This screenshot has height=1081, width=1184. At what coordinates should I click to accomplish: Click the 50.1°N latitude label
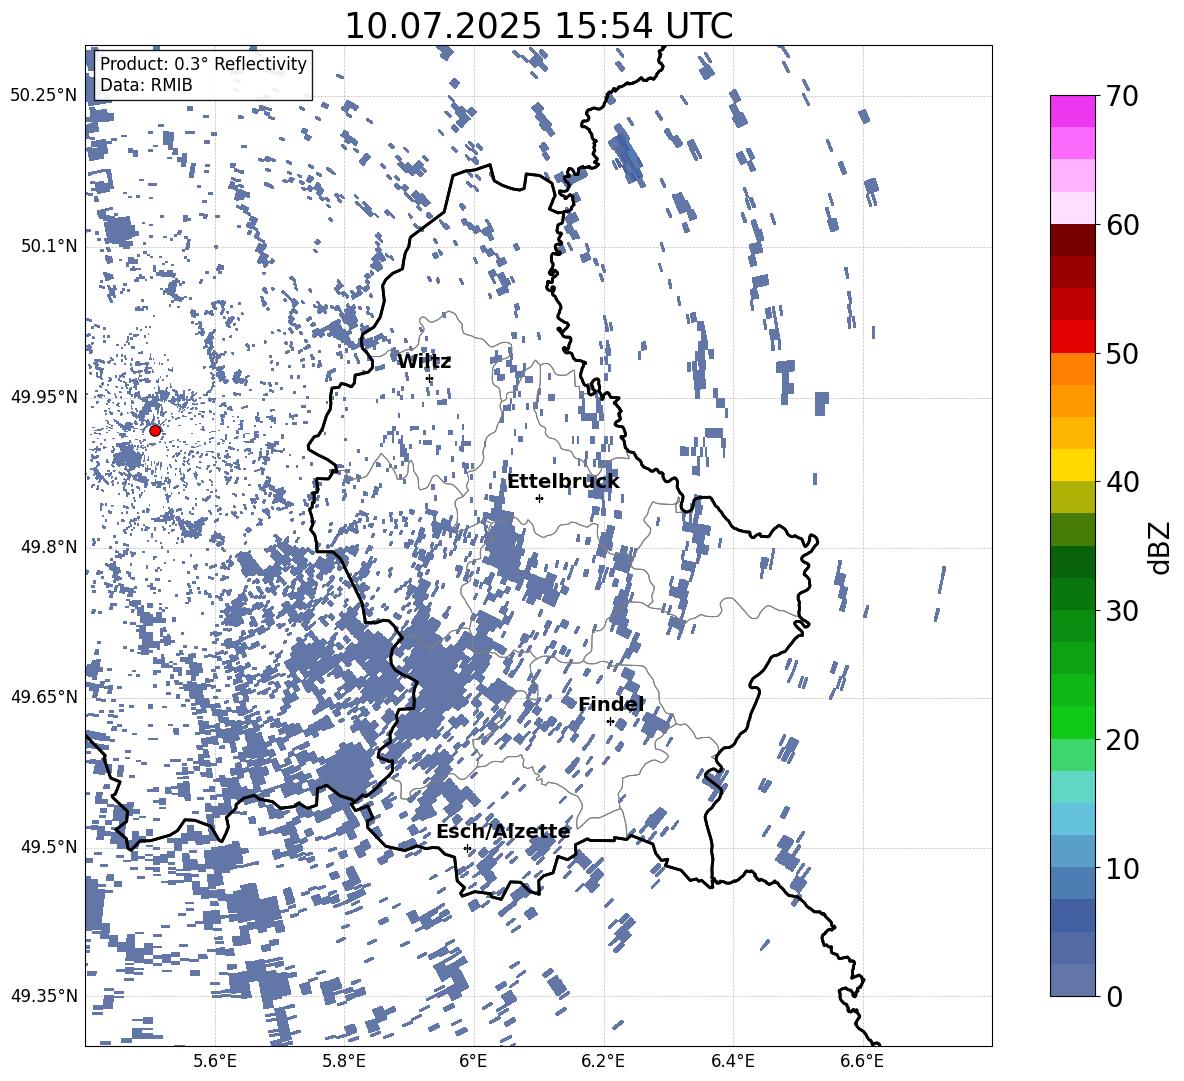(50, 246)
